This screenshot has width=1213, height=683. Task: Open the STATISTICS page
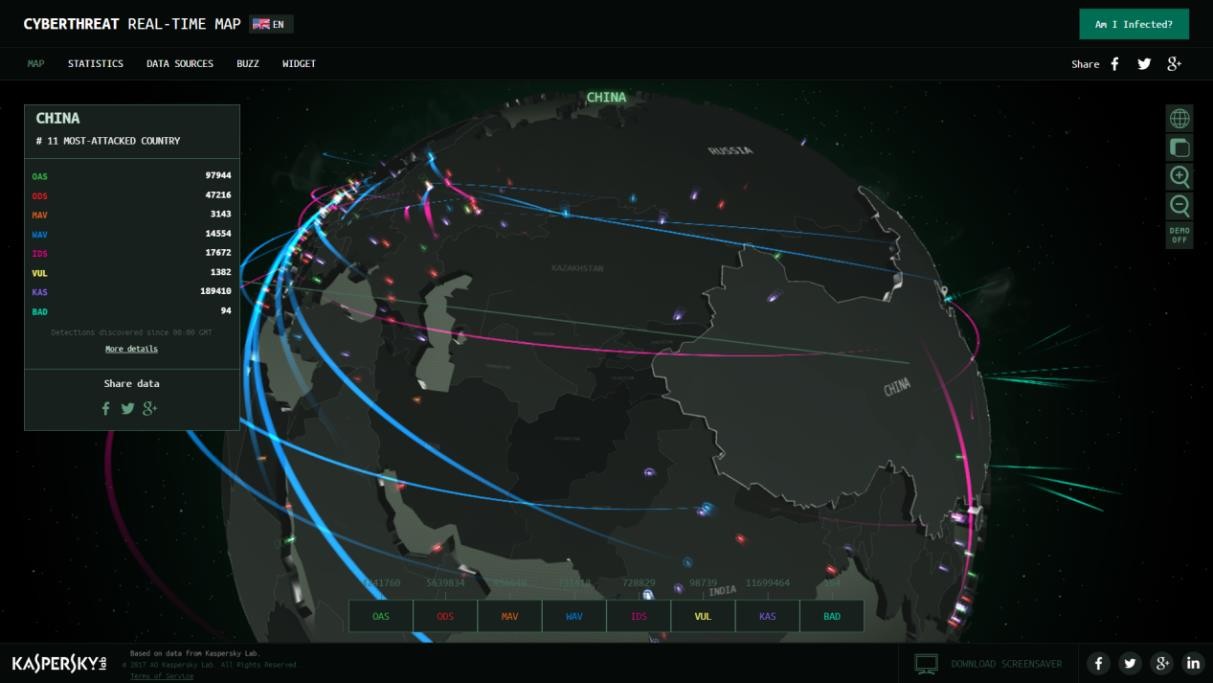[x=96, y=64]
